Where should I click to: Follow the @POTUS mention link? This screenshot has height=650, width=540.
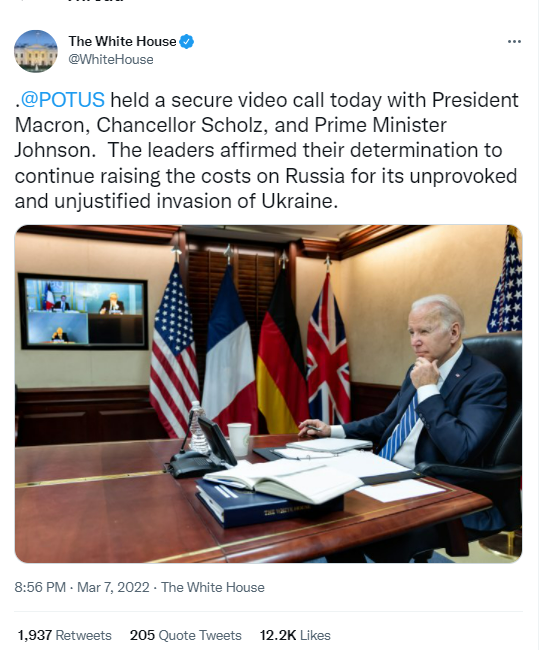tap(63, 100)
